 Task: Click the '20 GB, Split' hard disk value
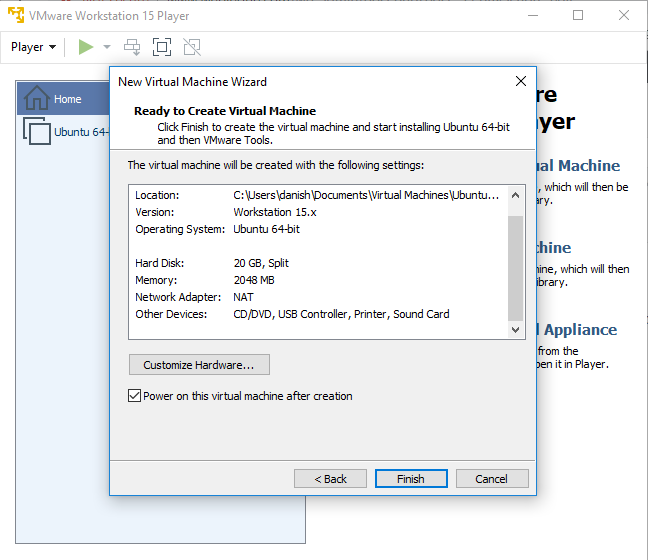coord(261,263)
